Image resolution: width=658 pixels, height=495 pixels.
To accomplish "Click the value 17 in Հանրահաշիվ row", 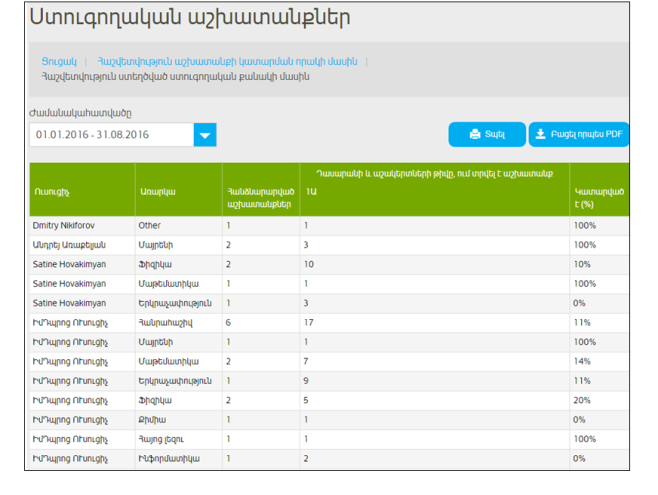I will click(x=308, y=323).
